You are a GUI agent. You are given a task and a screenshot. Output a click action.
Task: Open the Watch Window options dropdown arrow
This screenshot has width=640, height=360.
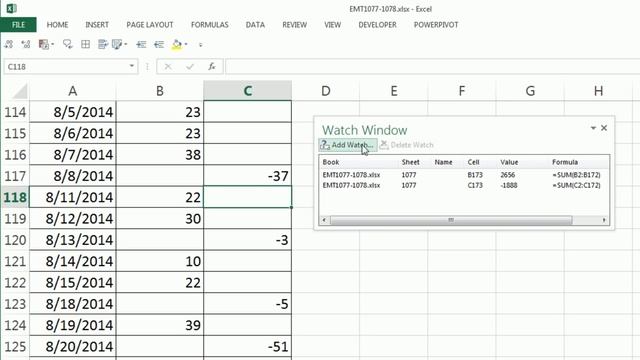pos(593,128)
